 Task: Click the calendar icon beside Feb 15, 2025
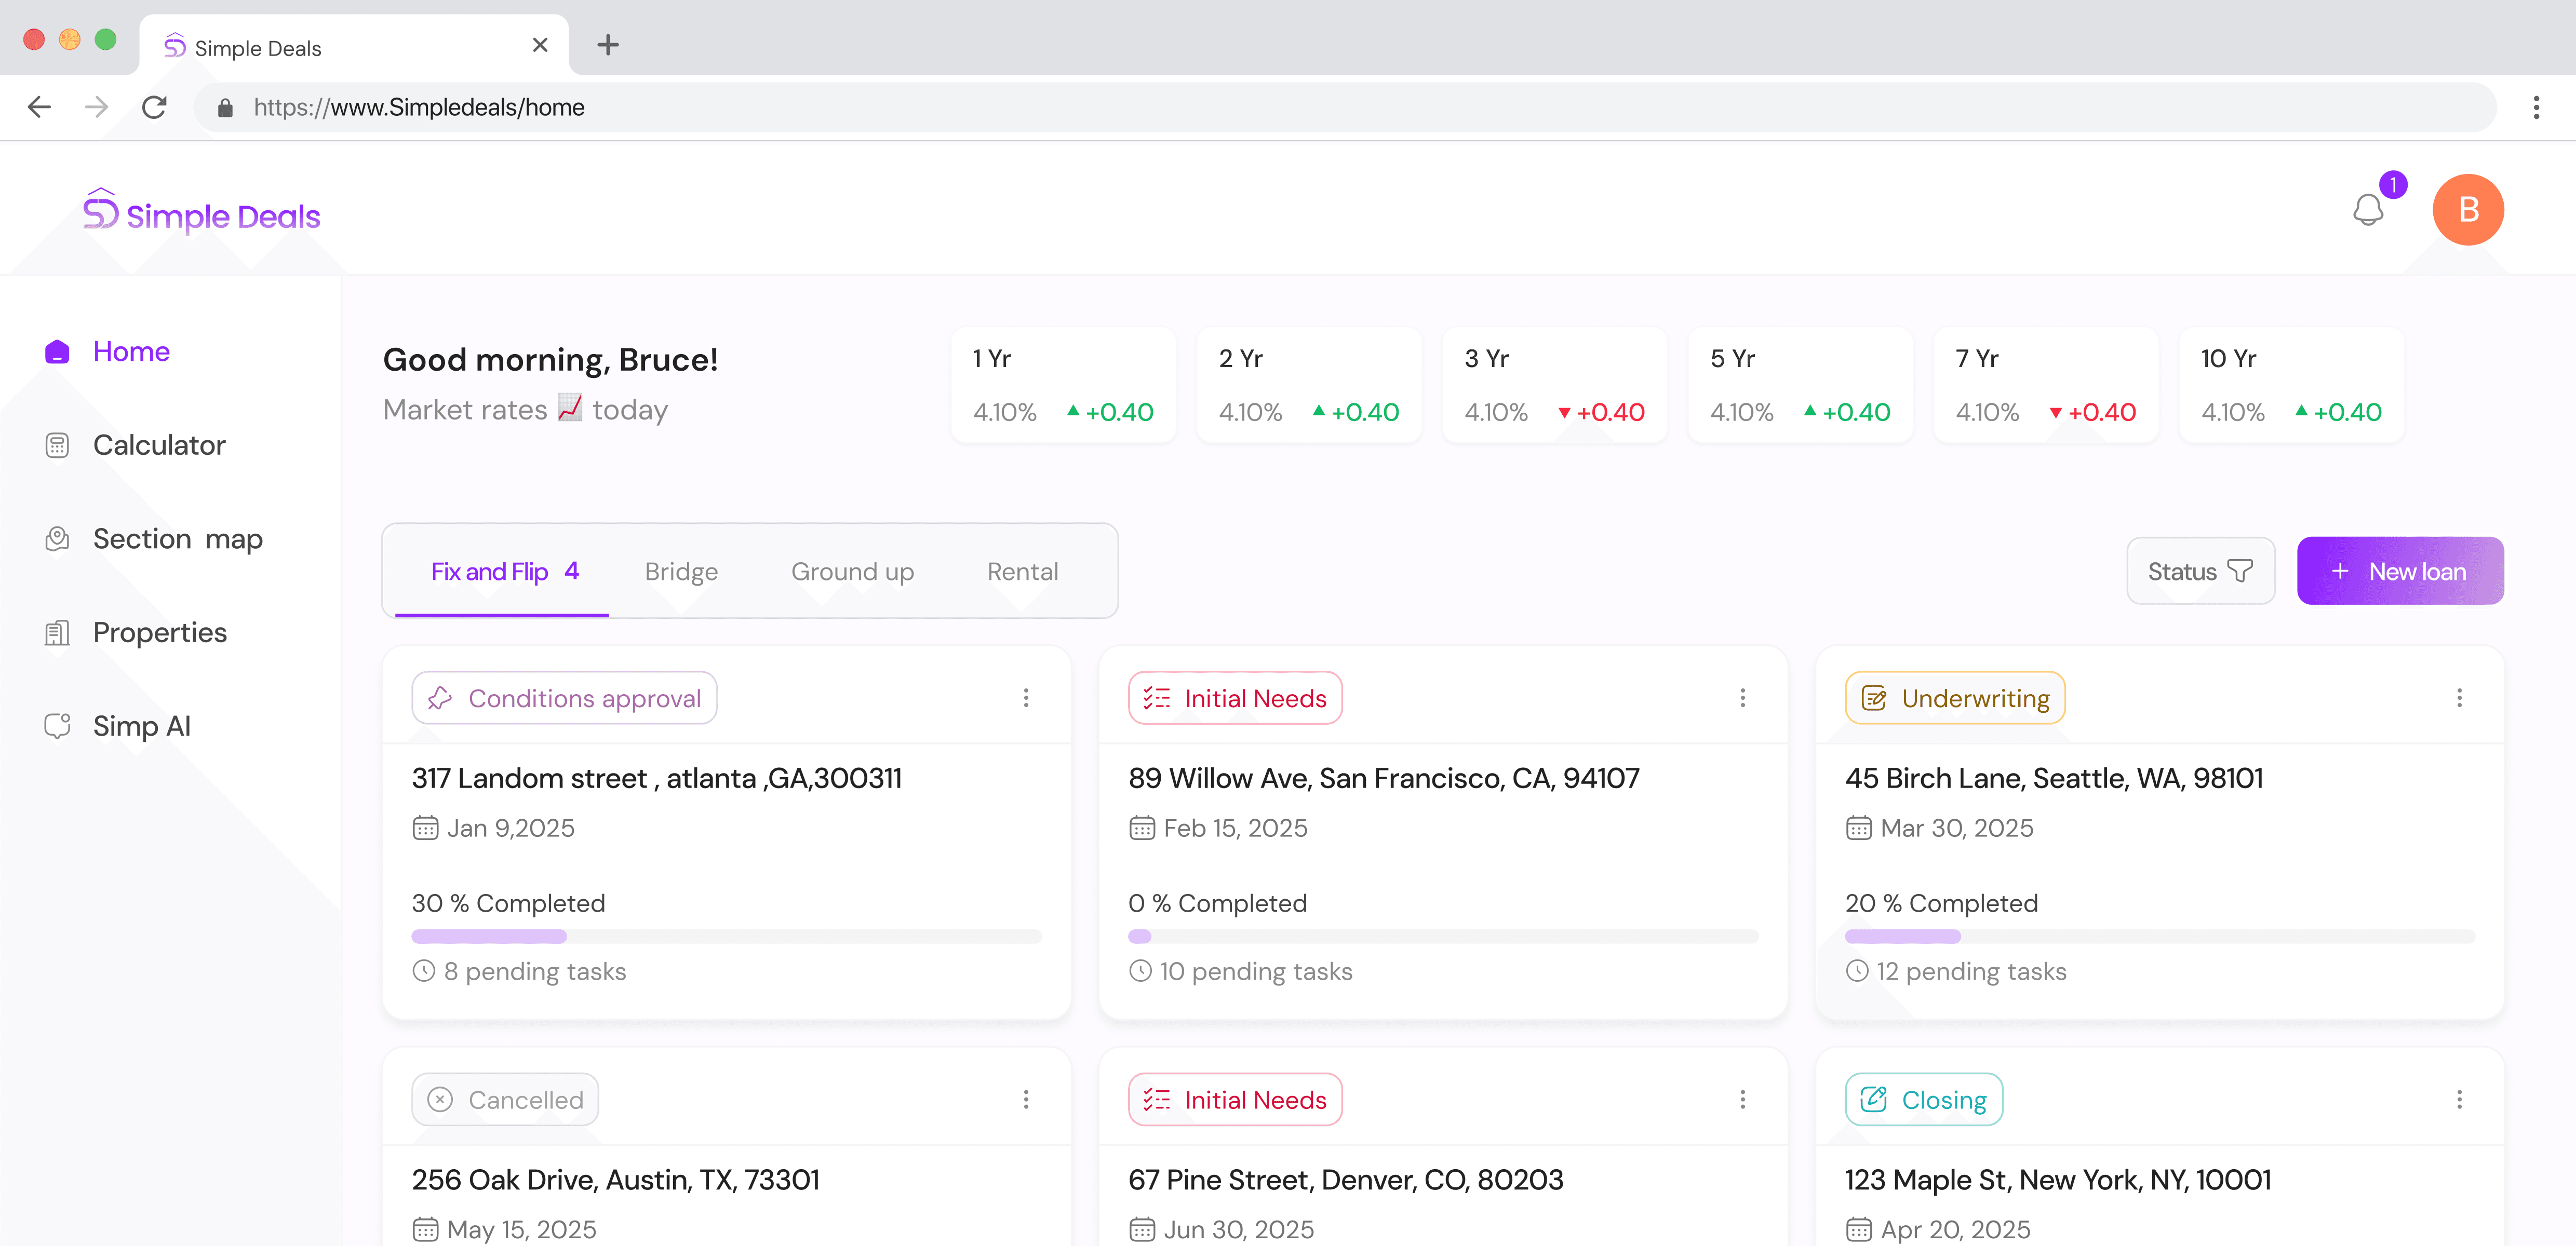pos(1141,828)
